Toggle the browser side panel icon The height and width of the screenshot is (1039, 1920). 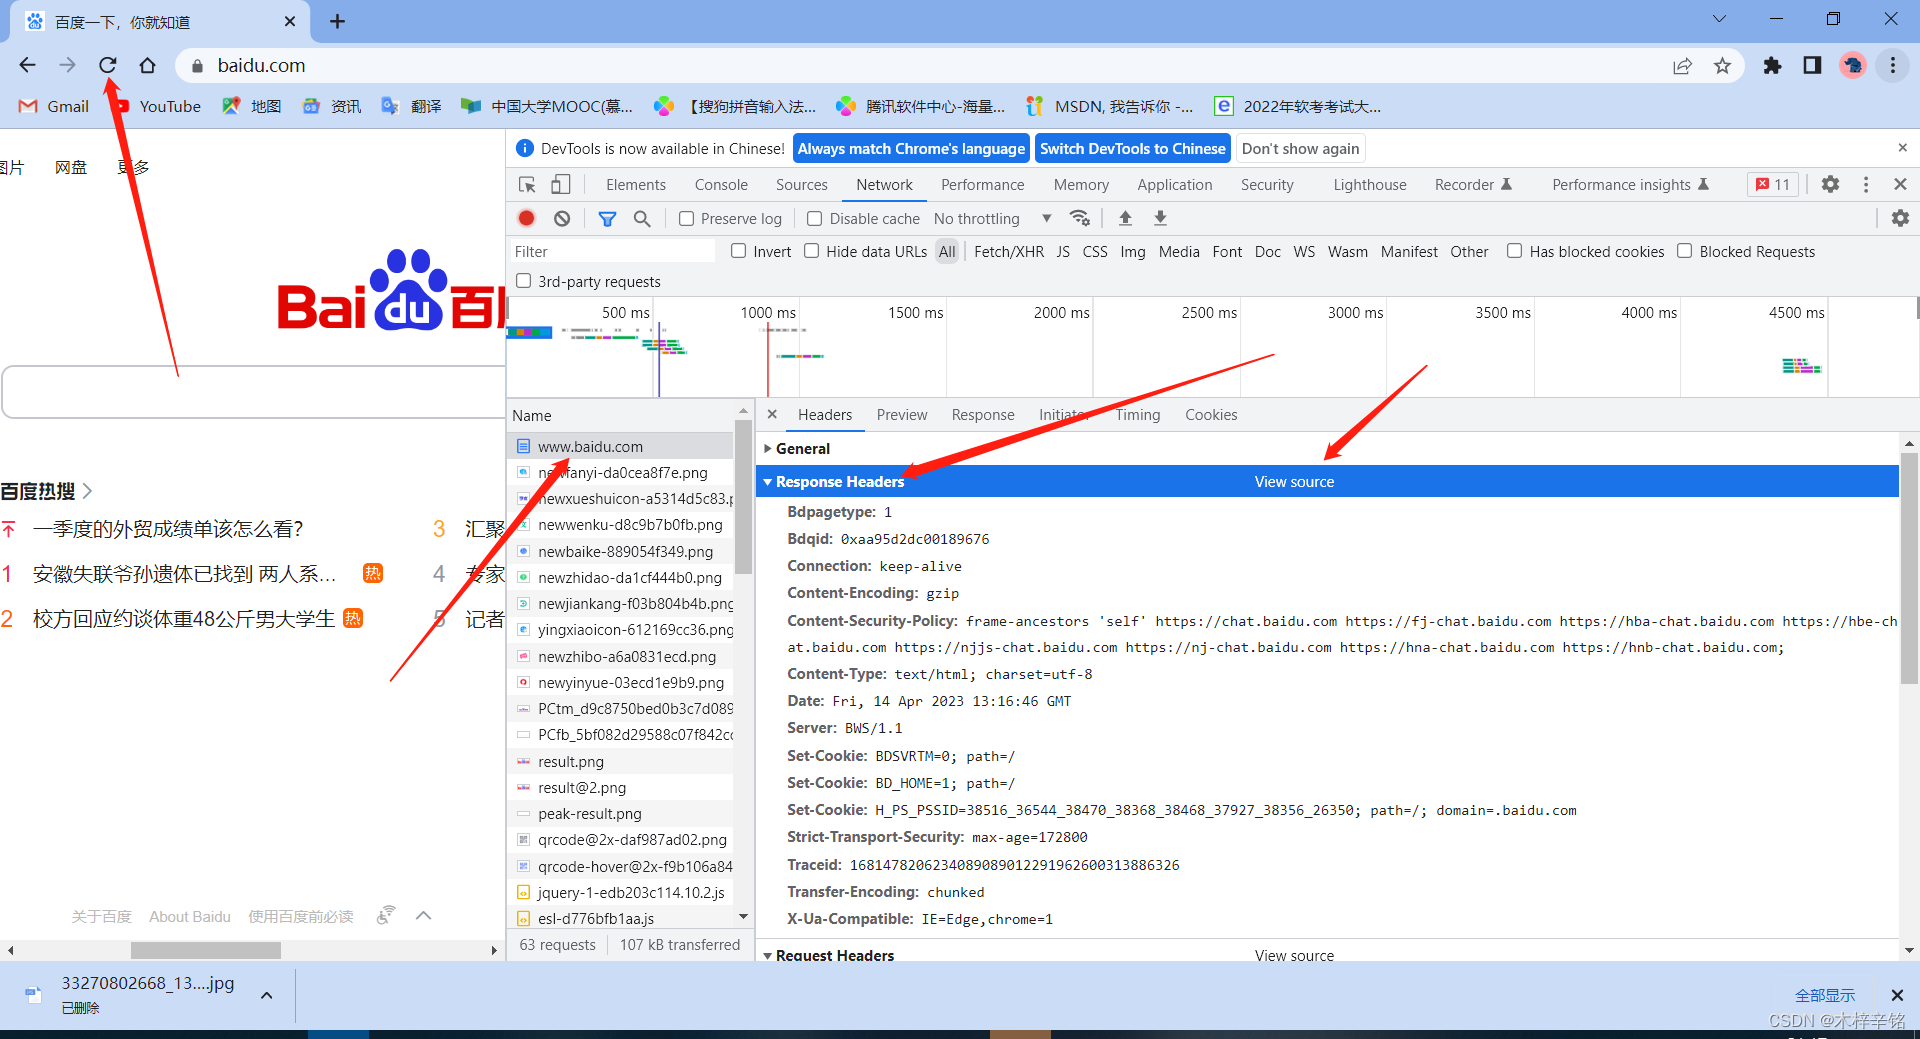pyautogui.click(x=1812, y=65)
